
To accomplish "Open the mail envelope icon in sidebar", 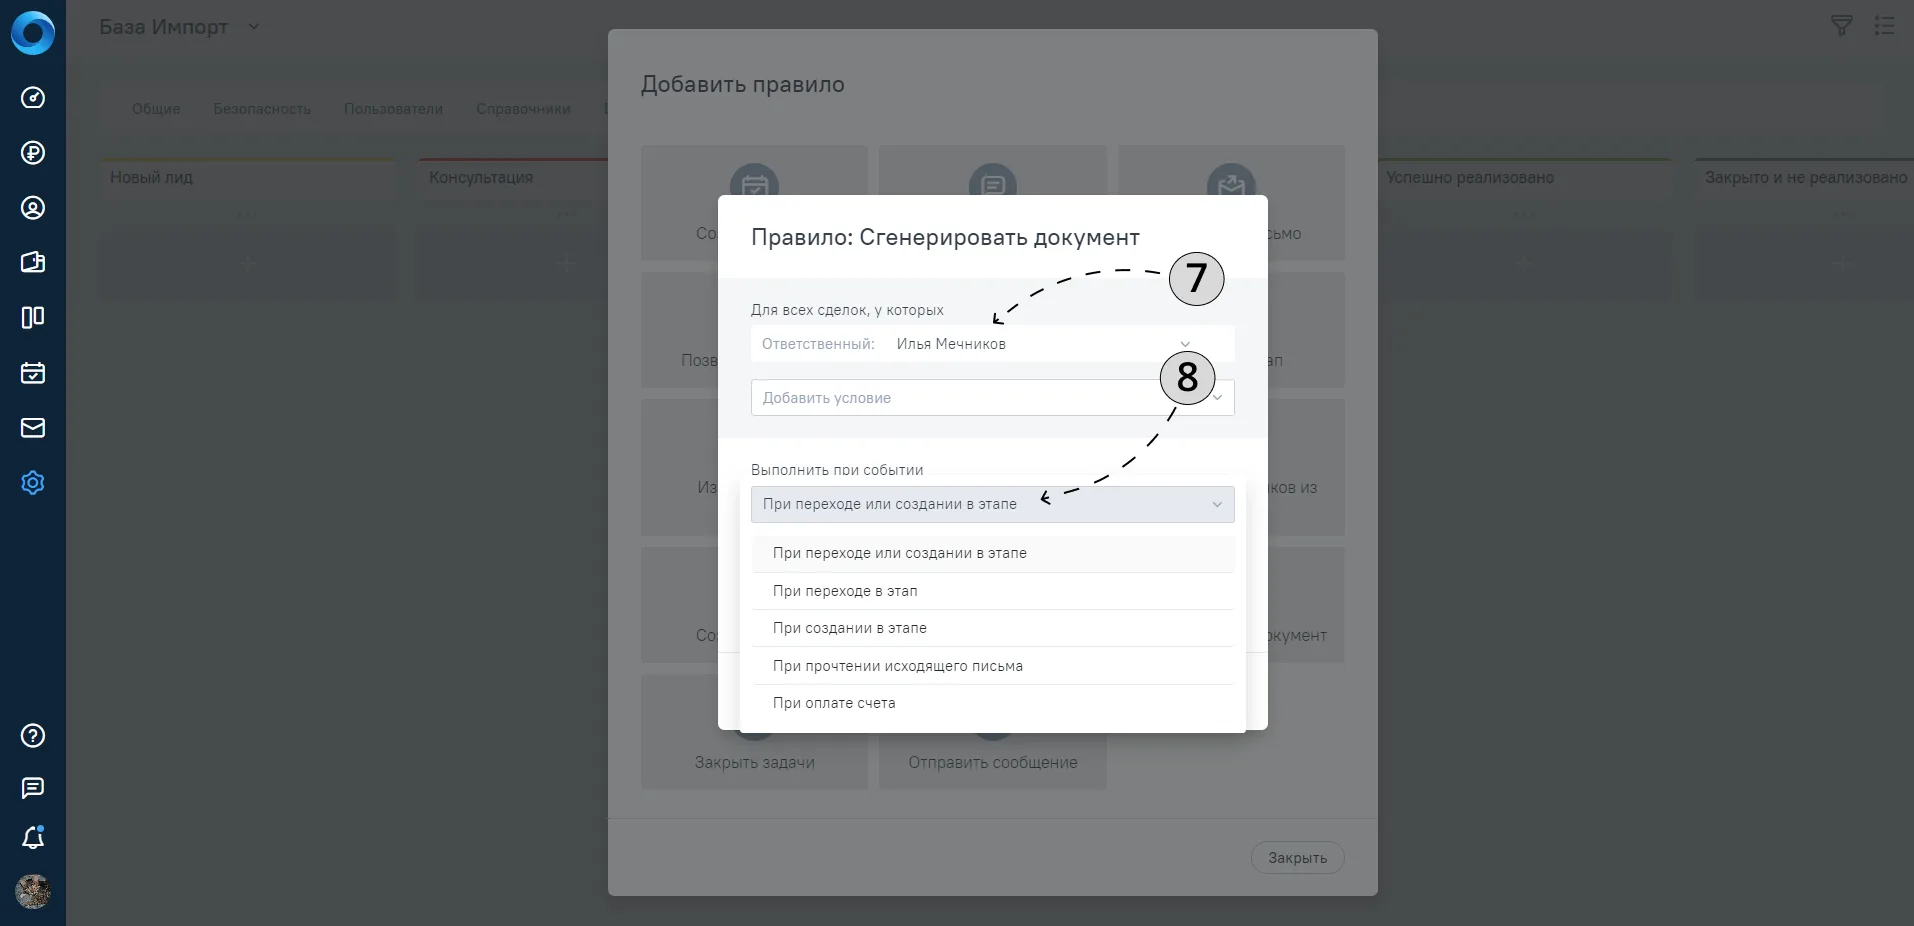I will click(33, 428).
